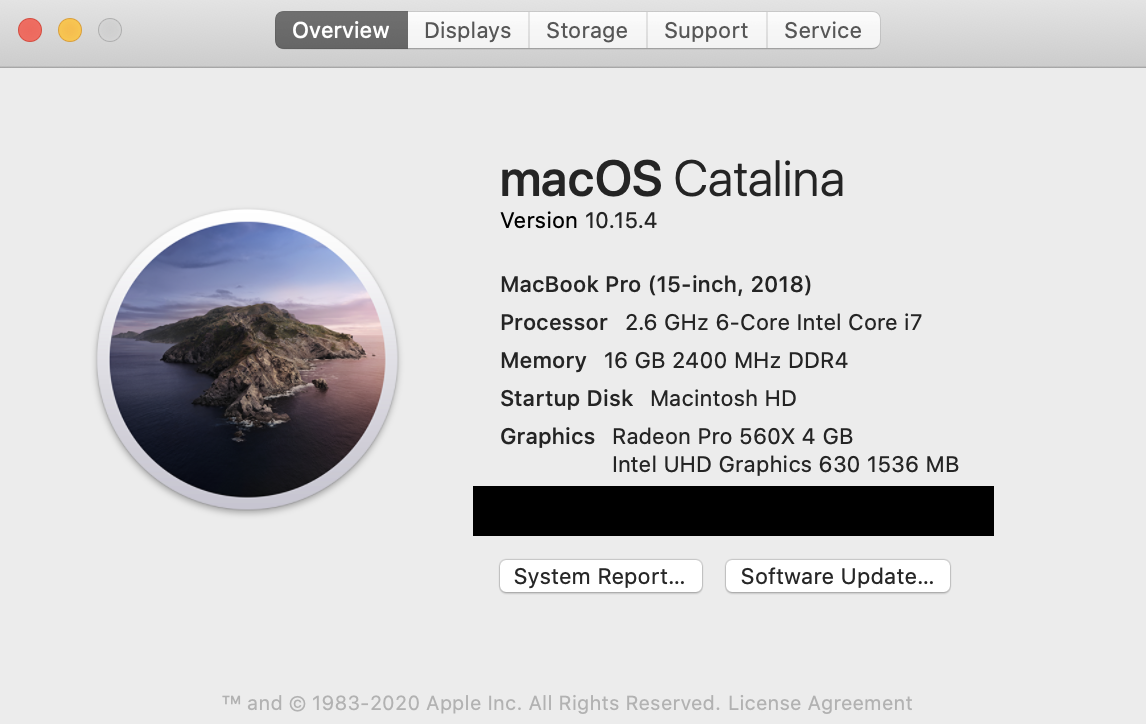1146x724 pixels.
Task: Close the About This Mac window
Action: [30, 30]
